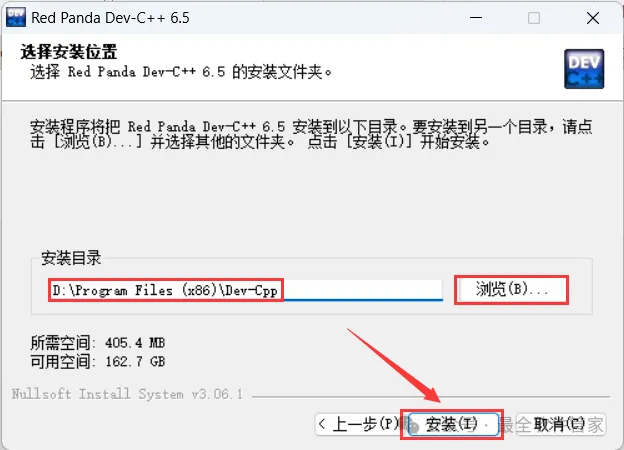Click the greyed-out maximize window button
Viewport: 624px width, 450px height.
(x=534, y=18)
